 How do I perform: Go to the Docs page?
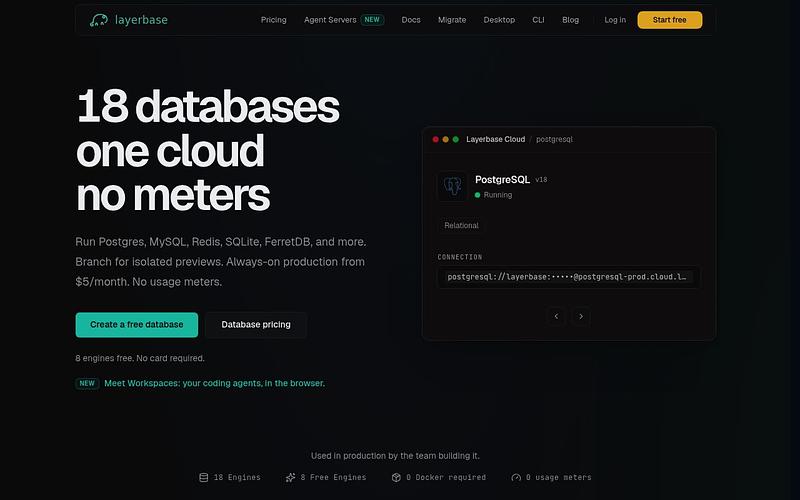[x=411, y=20]
